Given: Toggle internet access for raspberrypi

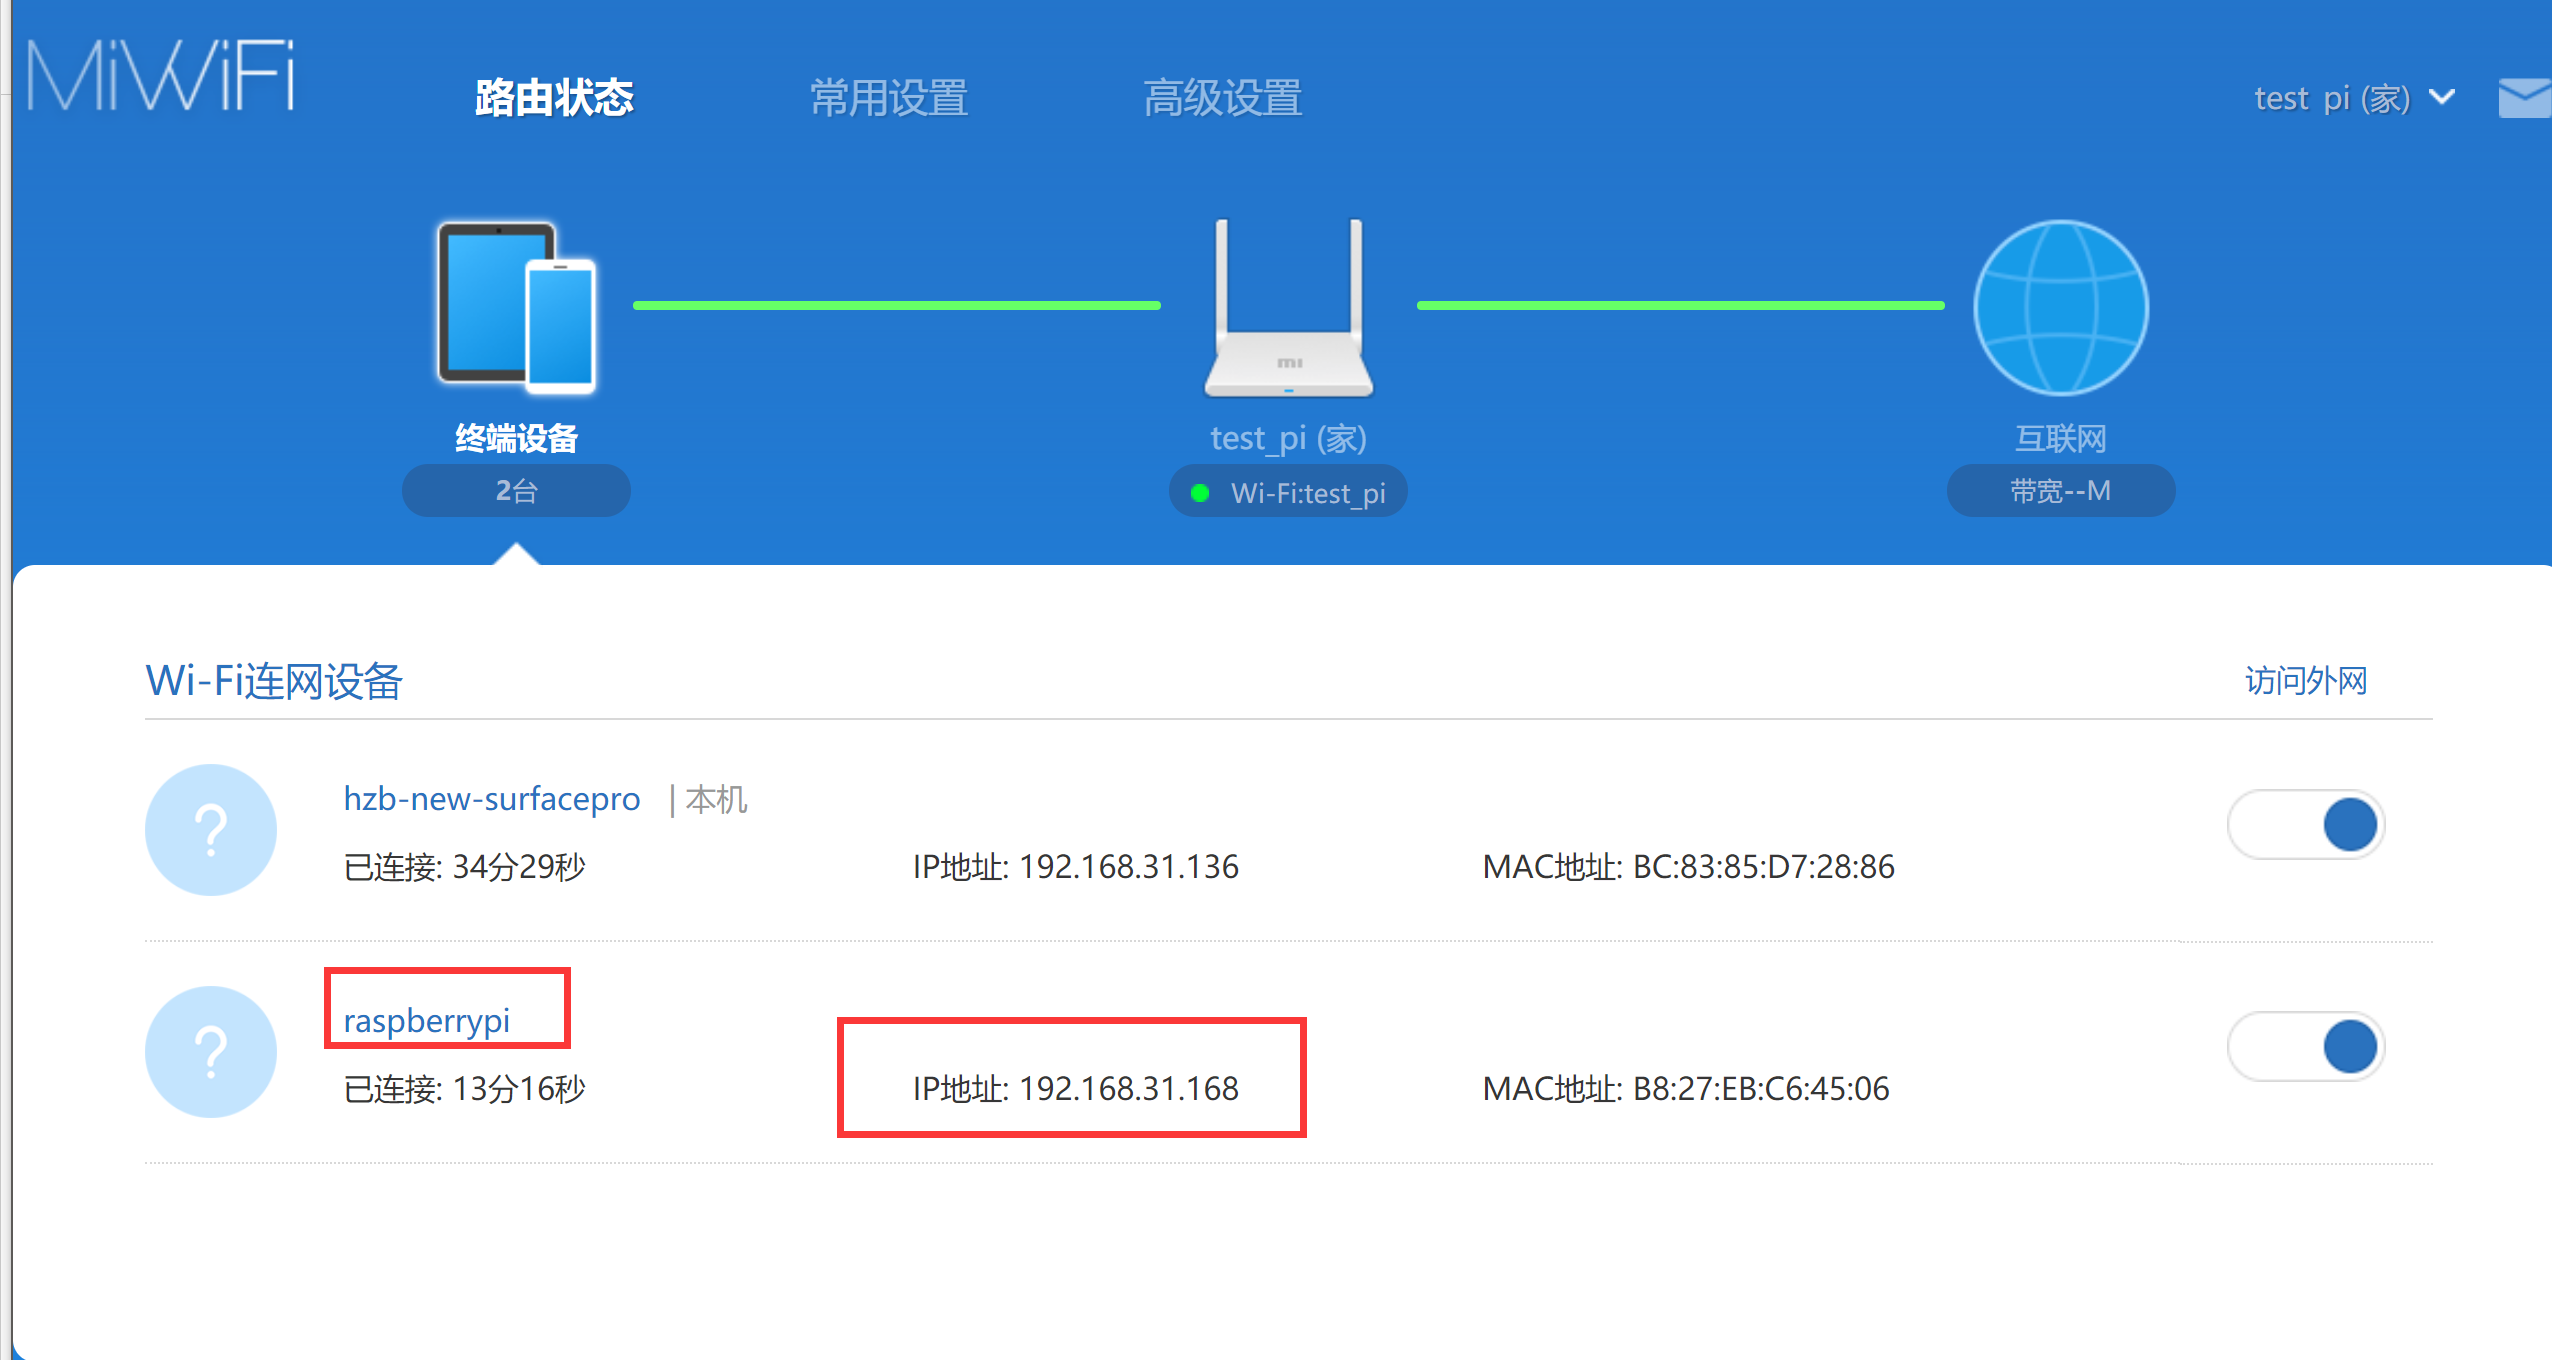Looking at the screenshot, I should point(2306,1047).
